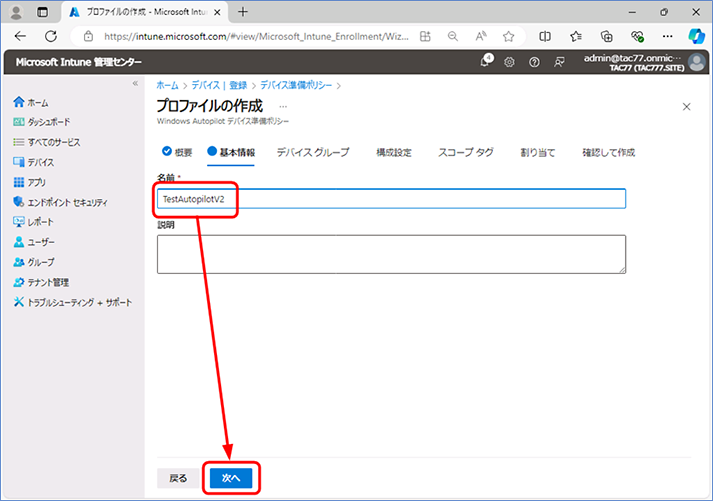Add this page to favorites star
The height and width of the screenshot is (501, 713).
508,36
